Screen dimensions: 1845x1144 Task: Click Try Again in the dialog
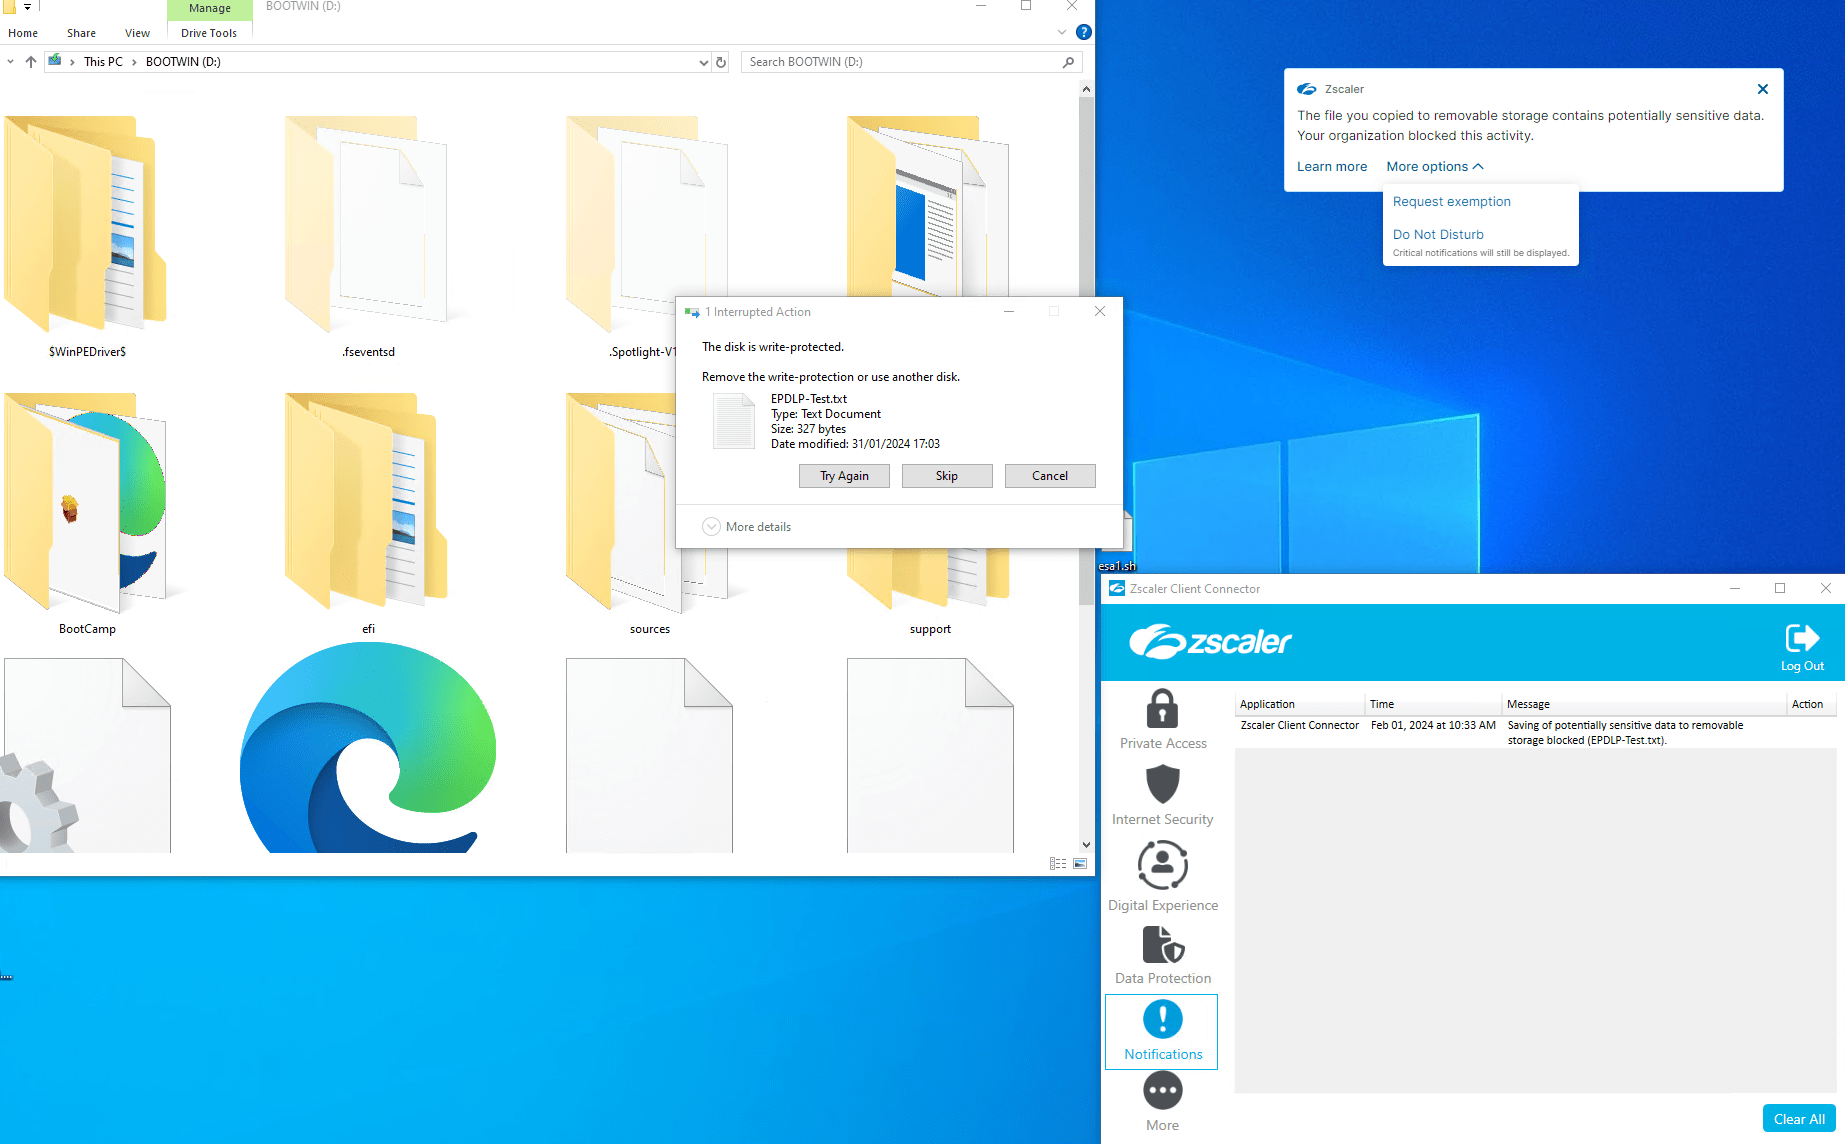coord(844,476)
